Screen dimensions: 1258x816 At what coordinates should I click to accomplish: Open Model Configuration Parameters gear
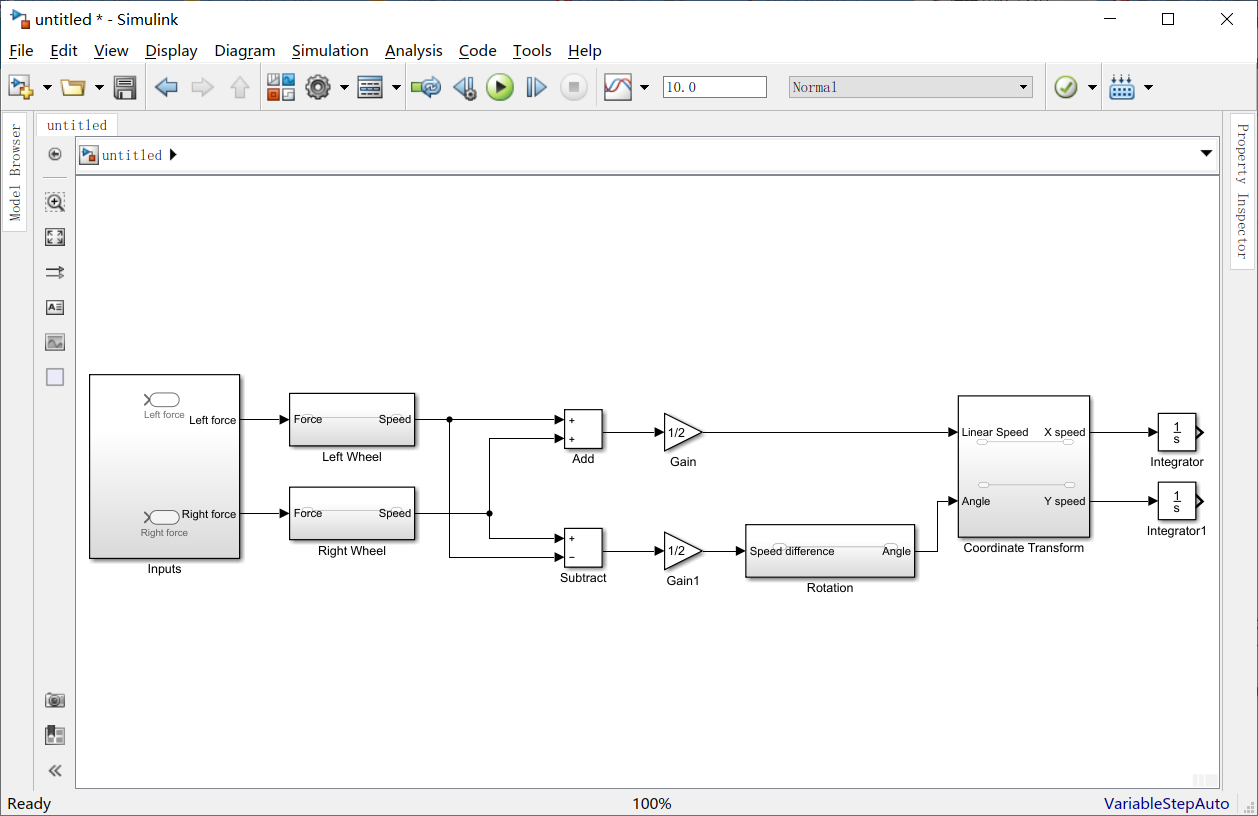click(x=318, y=87)
